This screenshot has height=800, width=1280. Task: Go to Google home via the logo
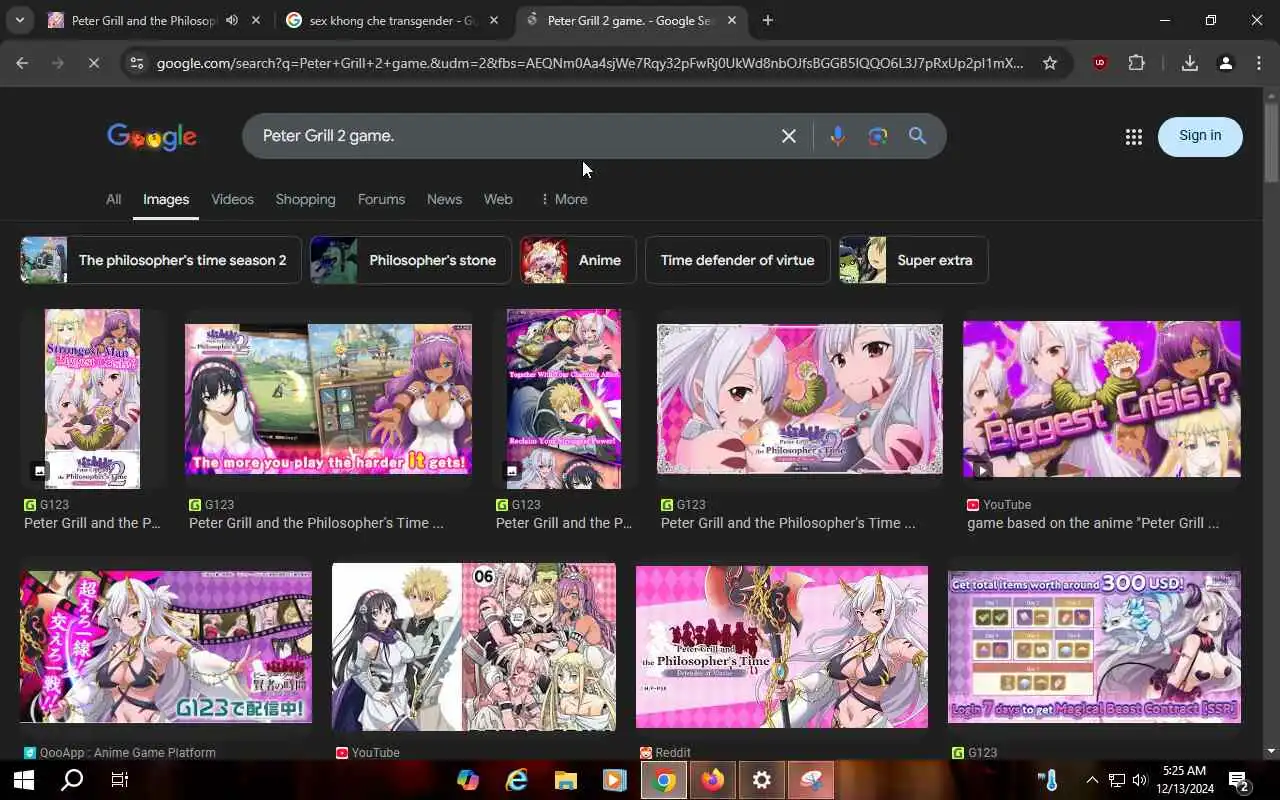coord(152,137)
